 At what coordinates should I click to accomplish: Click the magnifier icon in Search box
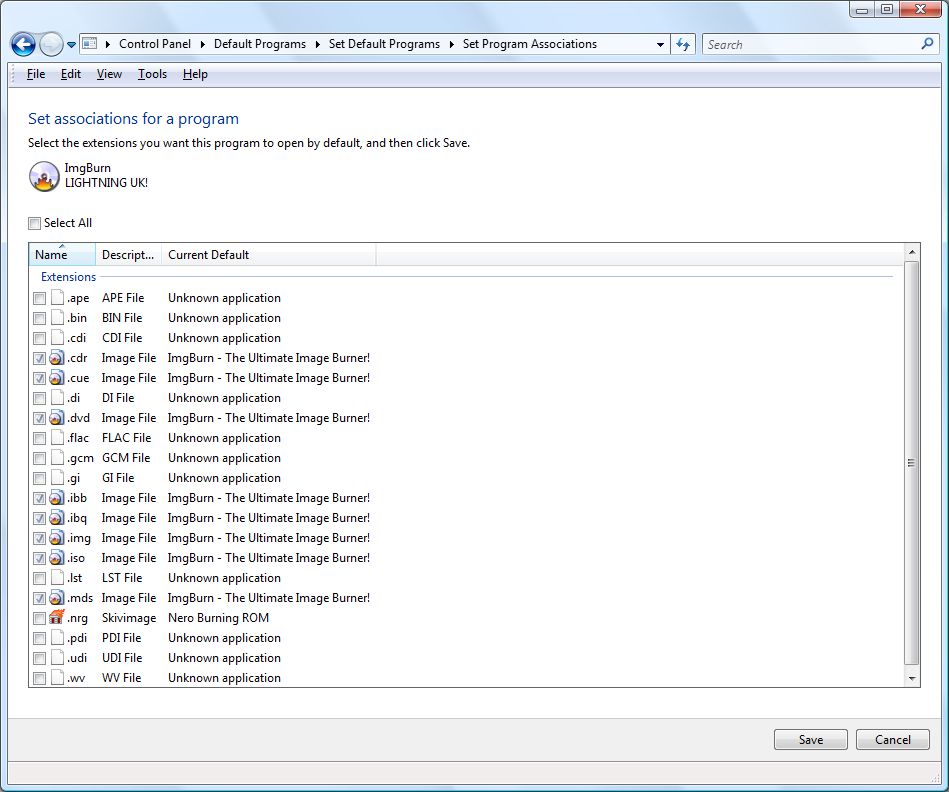click(927, 44)
